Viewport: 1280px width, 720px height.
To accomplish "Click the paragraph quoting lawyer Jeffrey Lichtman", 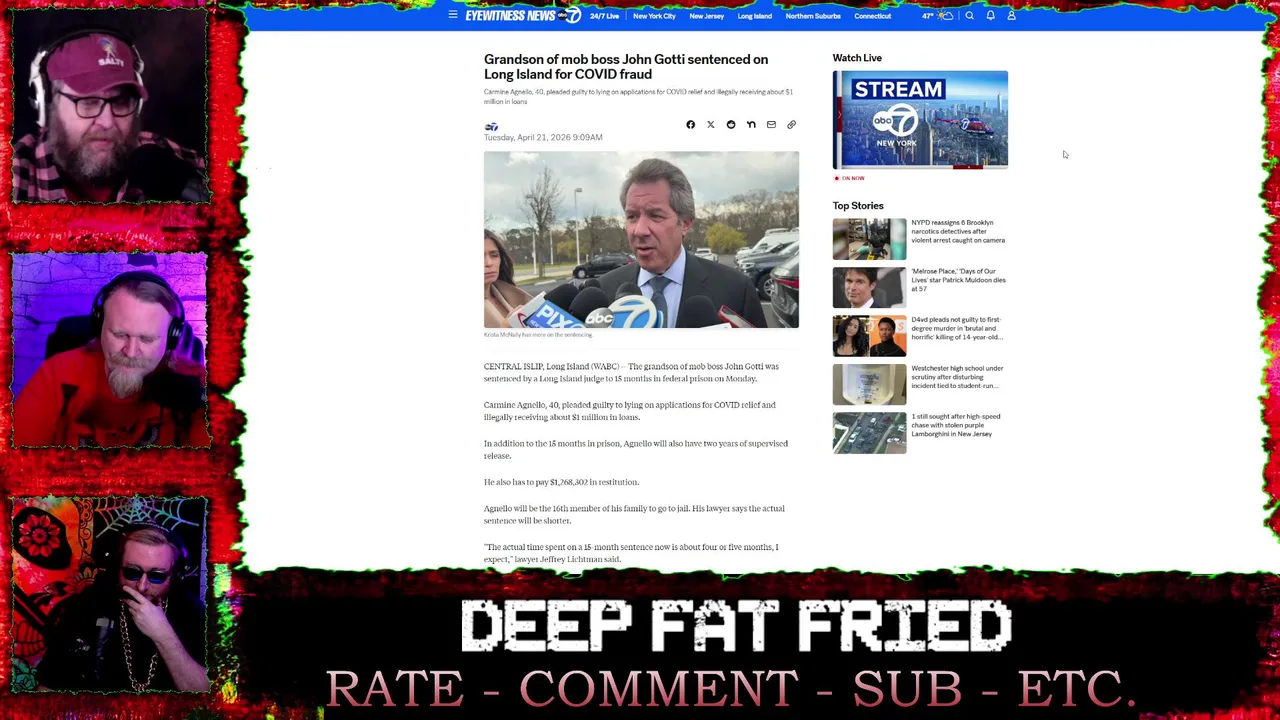I will (x=631, y=553).
